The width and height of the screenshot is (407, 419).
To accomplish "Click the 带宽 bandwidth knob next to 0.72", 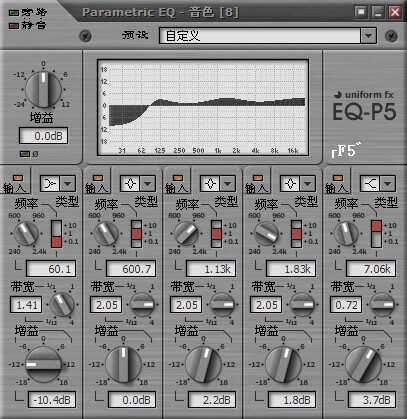I will [382, 304].
